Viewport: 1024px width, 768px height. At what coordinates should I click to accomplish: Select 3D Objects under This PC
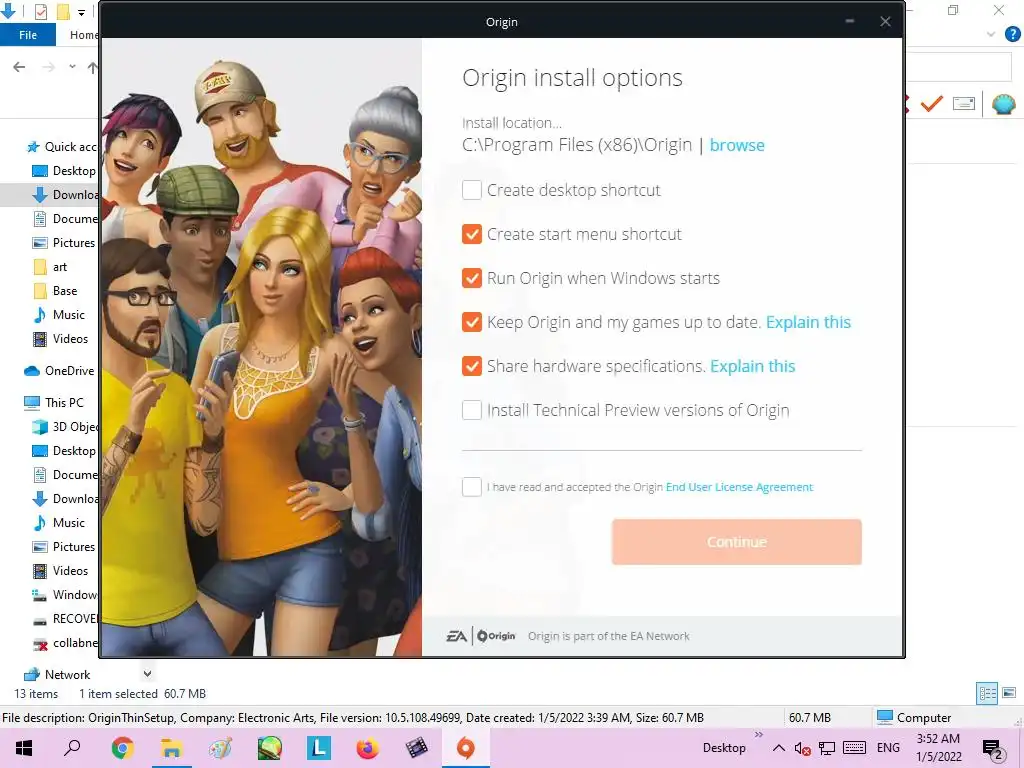[67, 426]
